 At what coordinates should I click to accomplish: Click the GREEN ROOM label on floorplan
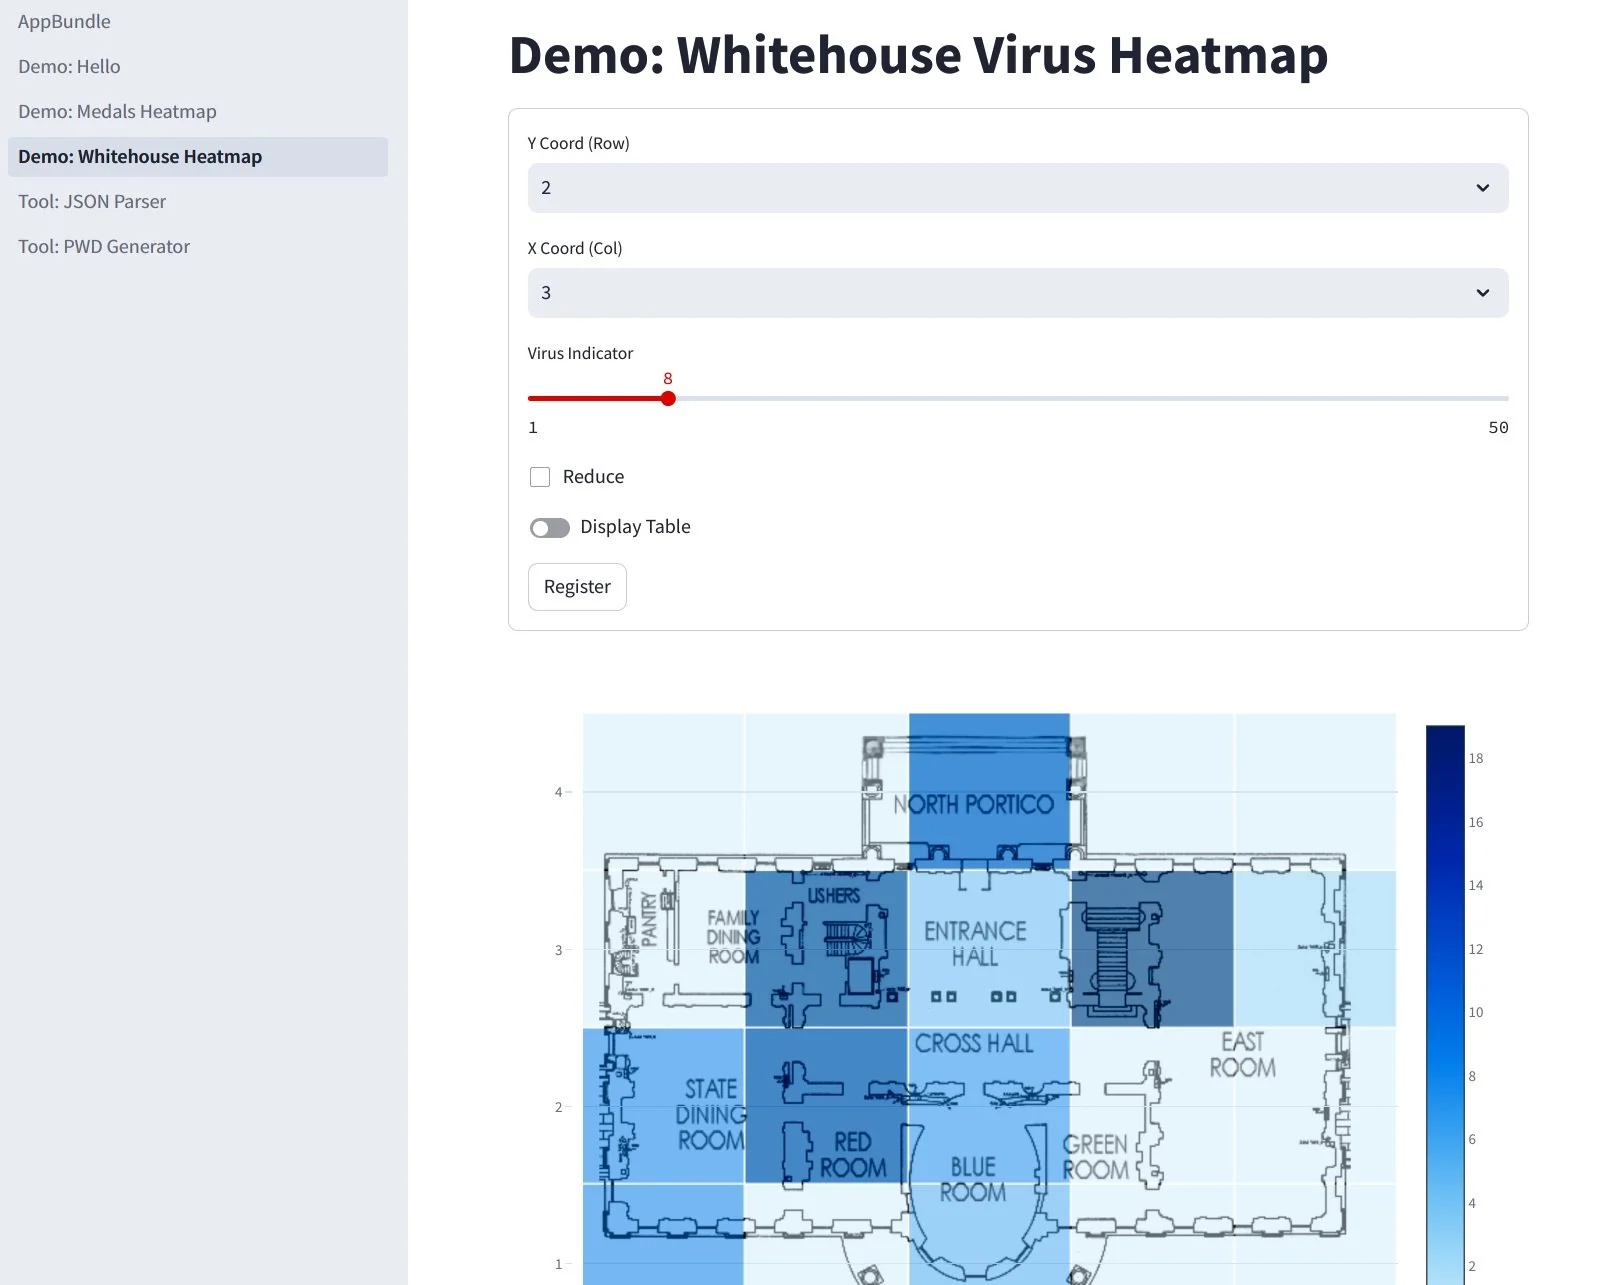tap(1095, 1157)
